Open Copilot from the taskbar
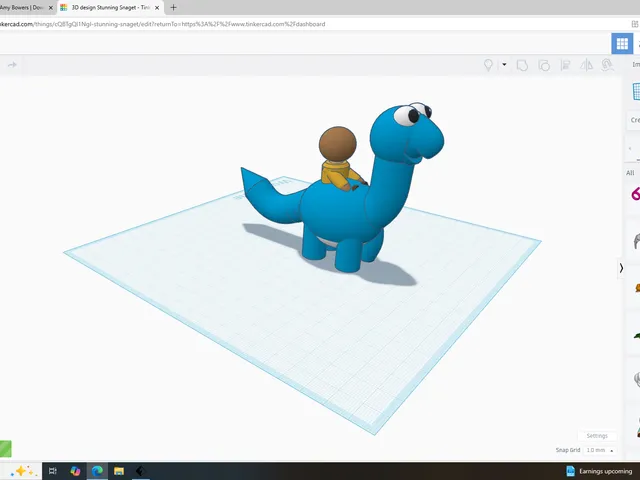This screenshot has height=480, width=640. (x=75, y=471)
